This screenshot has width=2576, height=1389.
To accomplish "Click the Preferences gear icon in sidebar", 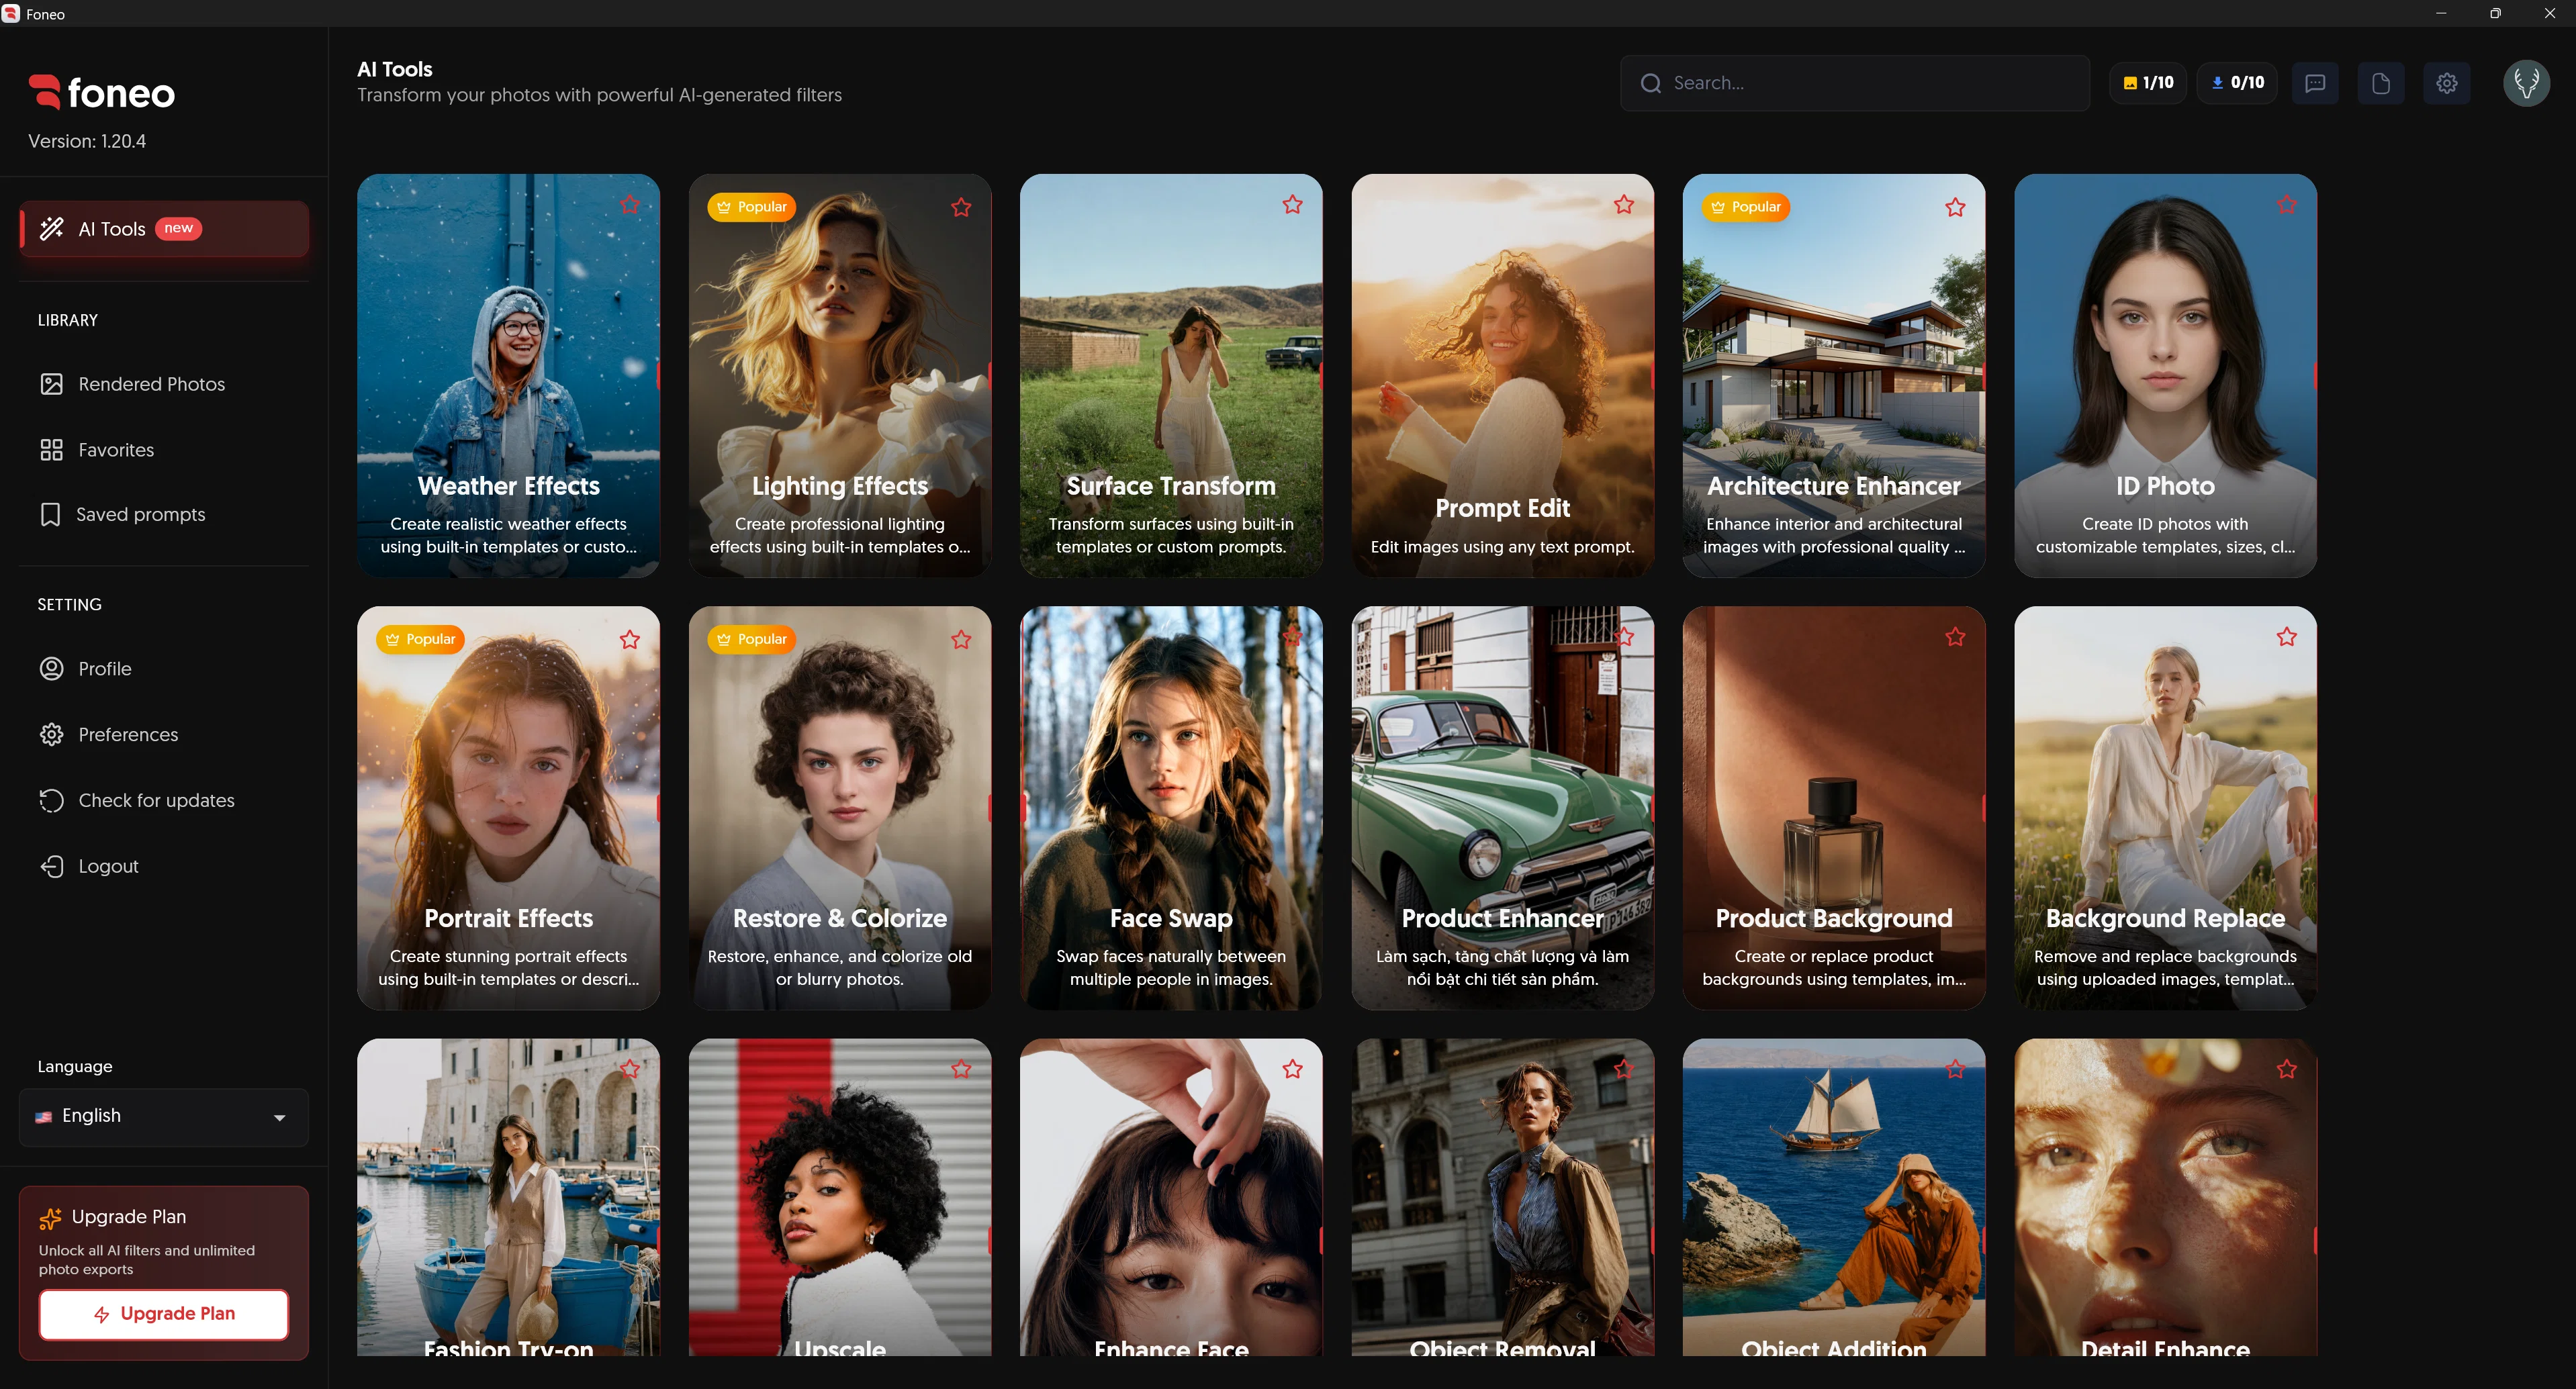I will click(x=51, y=735).
